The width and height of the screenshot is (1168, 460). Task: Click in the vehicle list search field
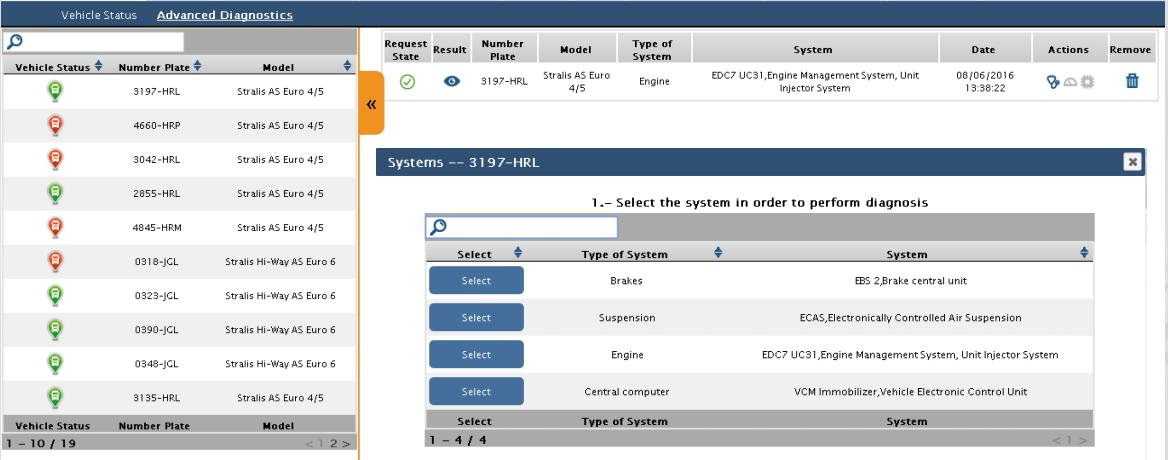pyautogui.click(x=93, y=42)
